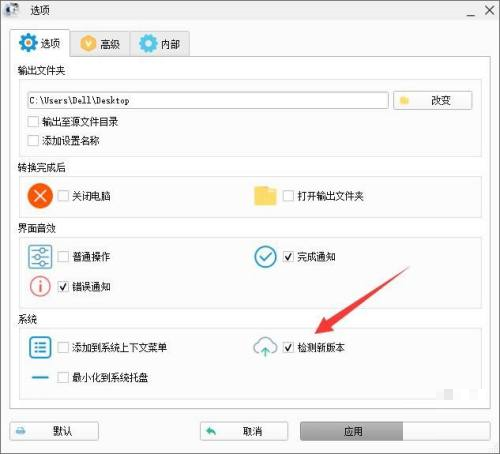Click the yellow output folder icon

point(265,196)
